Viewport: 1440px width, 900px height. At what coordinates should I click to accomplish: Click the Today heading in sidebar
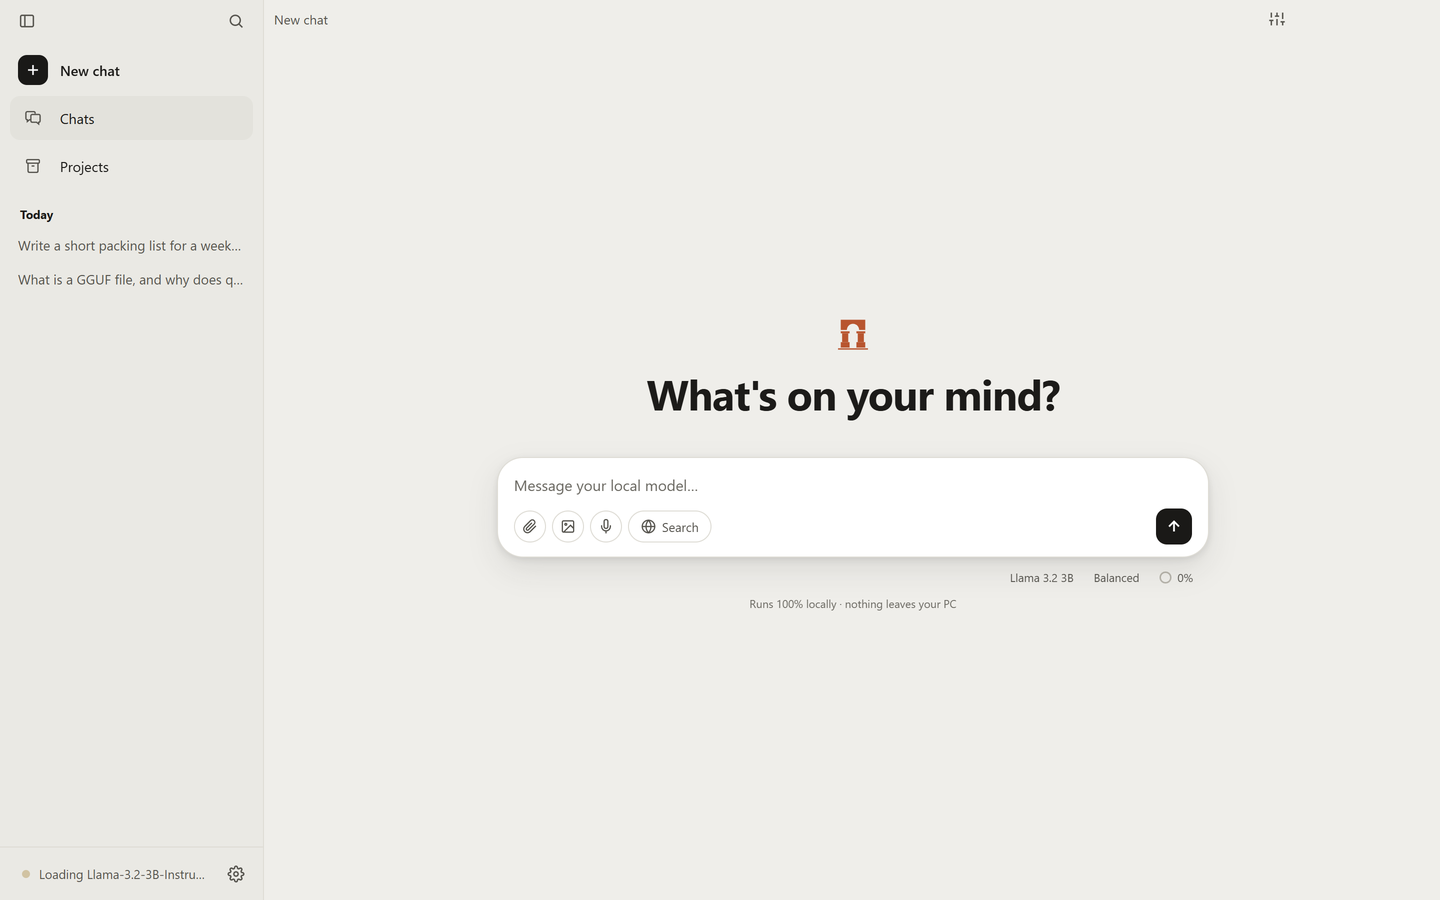point(37,215)
